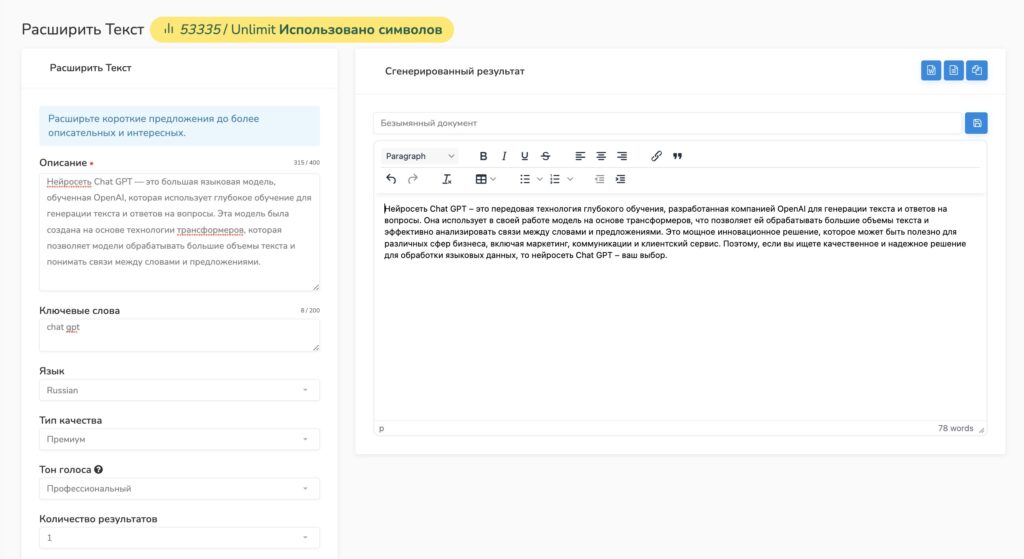Screen dimensions: 1024x559
Task: Click the editor resize handle next to word count
Action: pyautogui.click(x=981, y=429)
